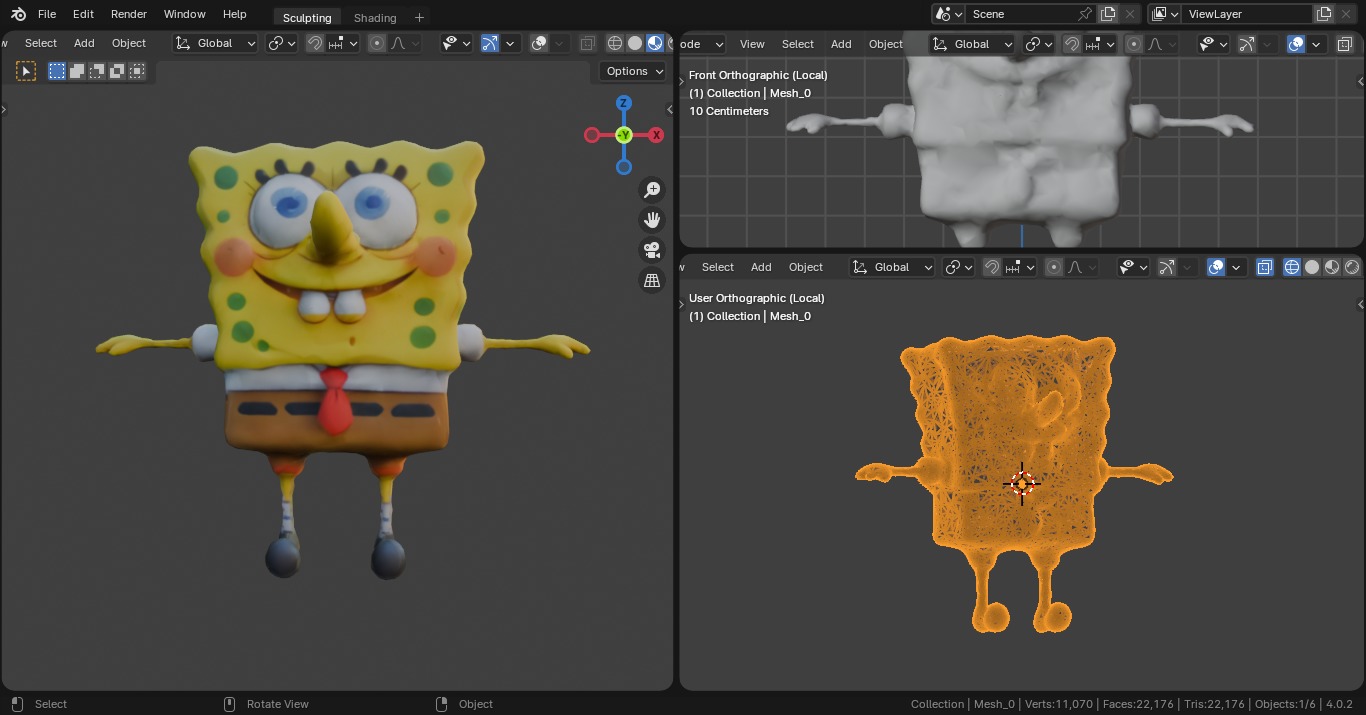This screenshot has width=1366, height=715.
Task: Open the Window menu
Action: coord(184,14)
